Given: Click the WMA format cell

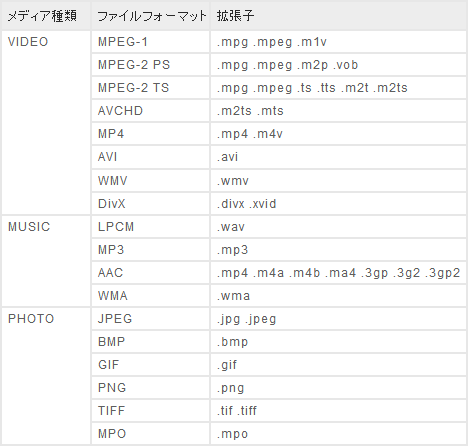Looking at the screenshot, I should point(151,296).
